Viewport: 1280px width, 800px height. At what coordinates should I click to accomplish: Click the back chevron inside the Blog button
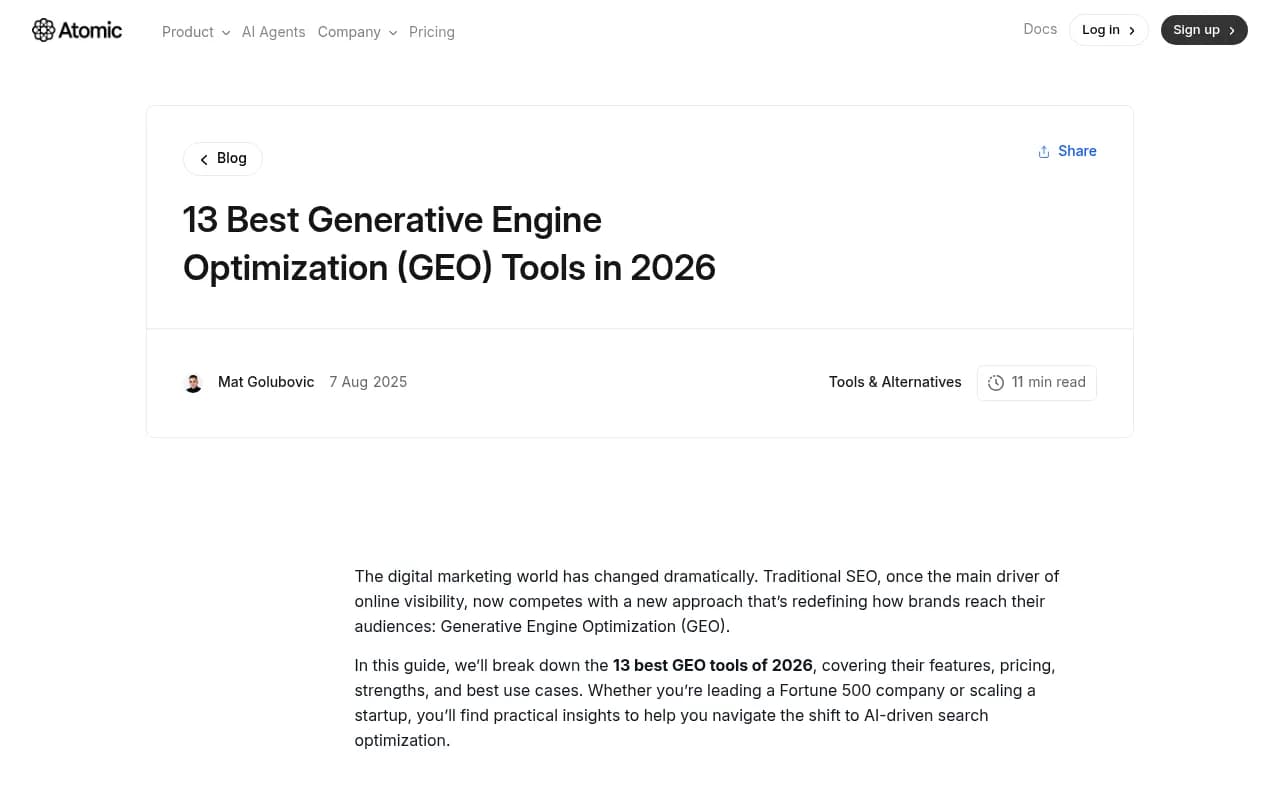204,158
